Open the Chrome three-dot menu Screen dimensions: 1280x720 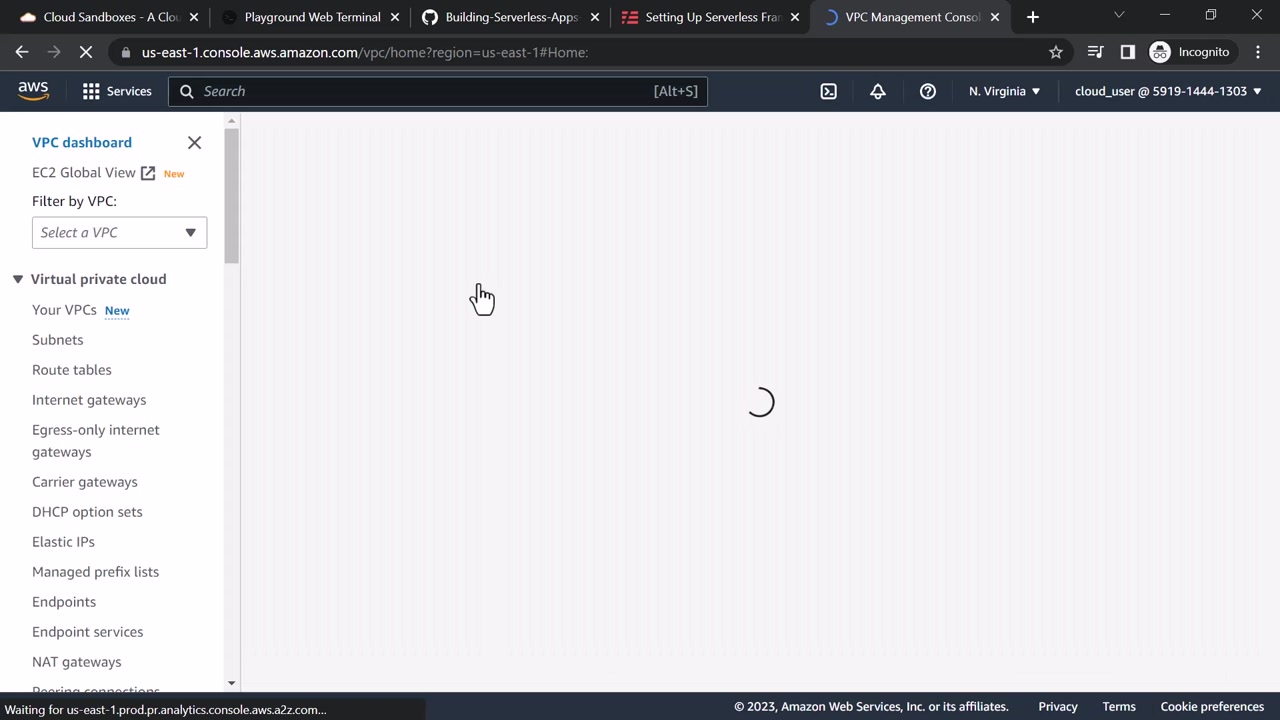tap(1258, 52)
